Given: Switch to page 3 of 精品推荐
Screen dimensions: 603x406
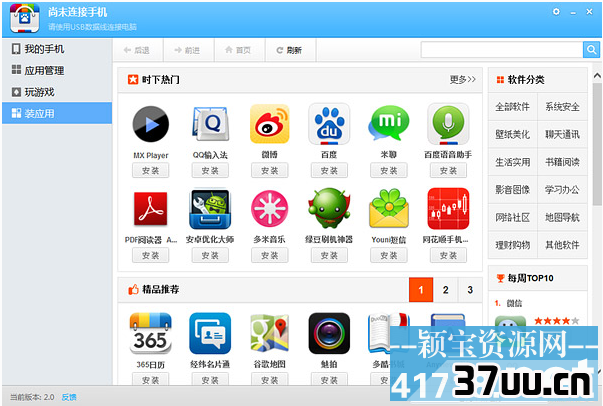Looking at the screenshot, I should [x=470, y=290].
